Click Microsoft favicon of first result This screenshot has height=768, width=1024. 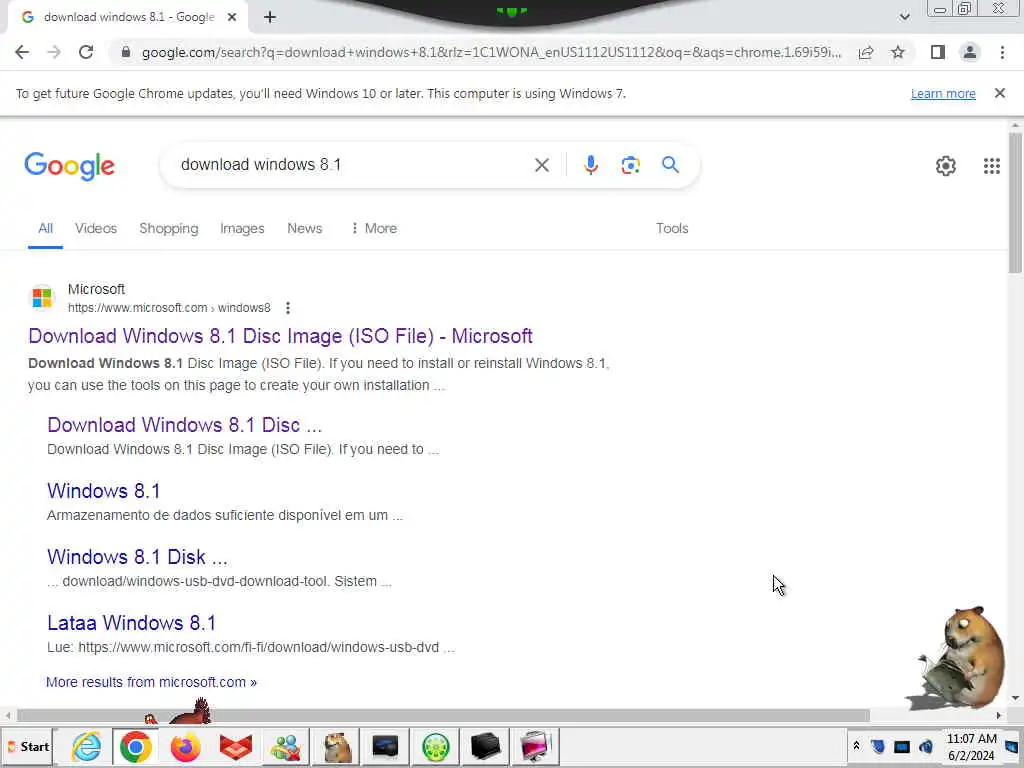(42, 298)
